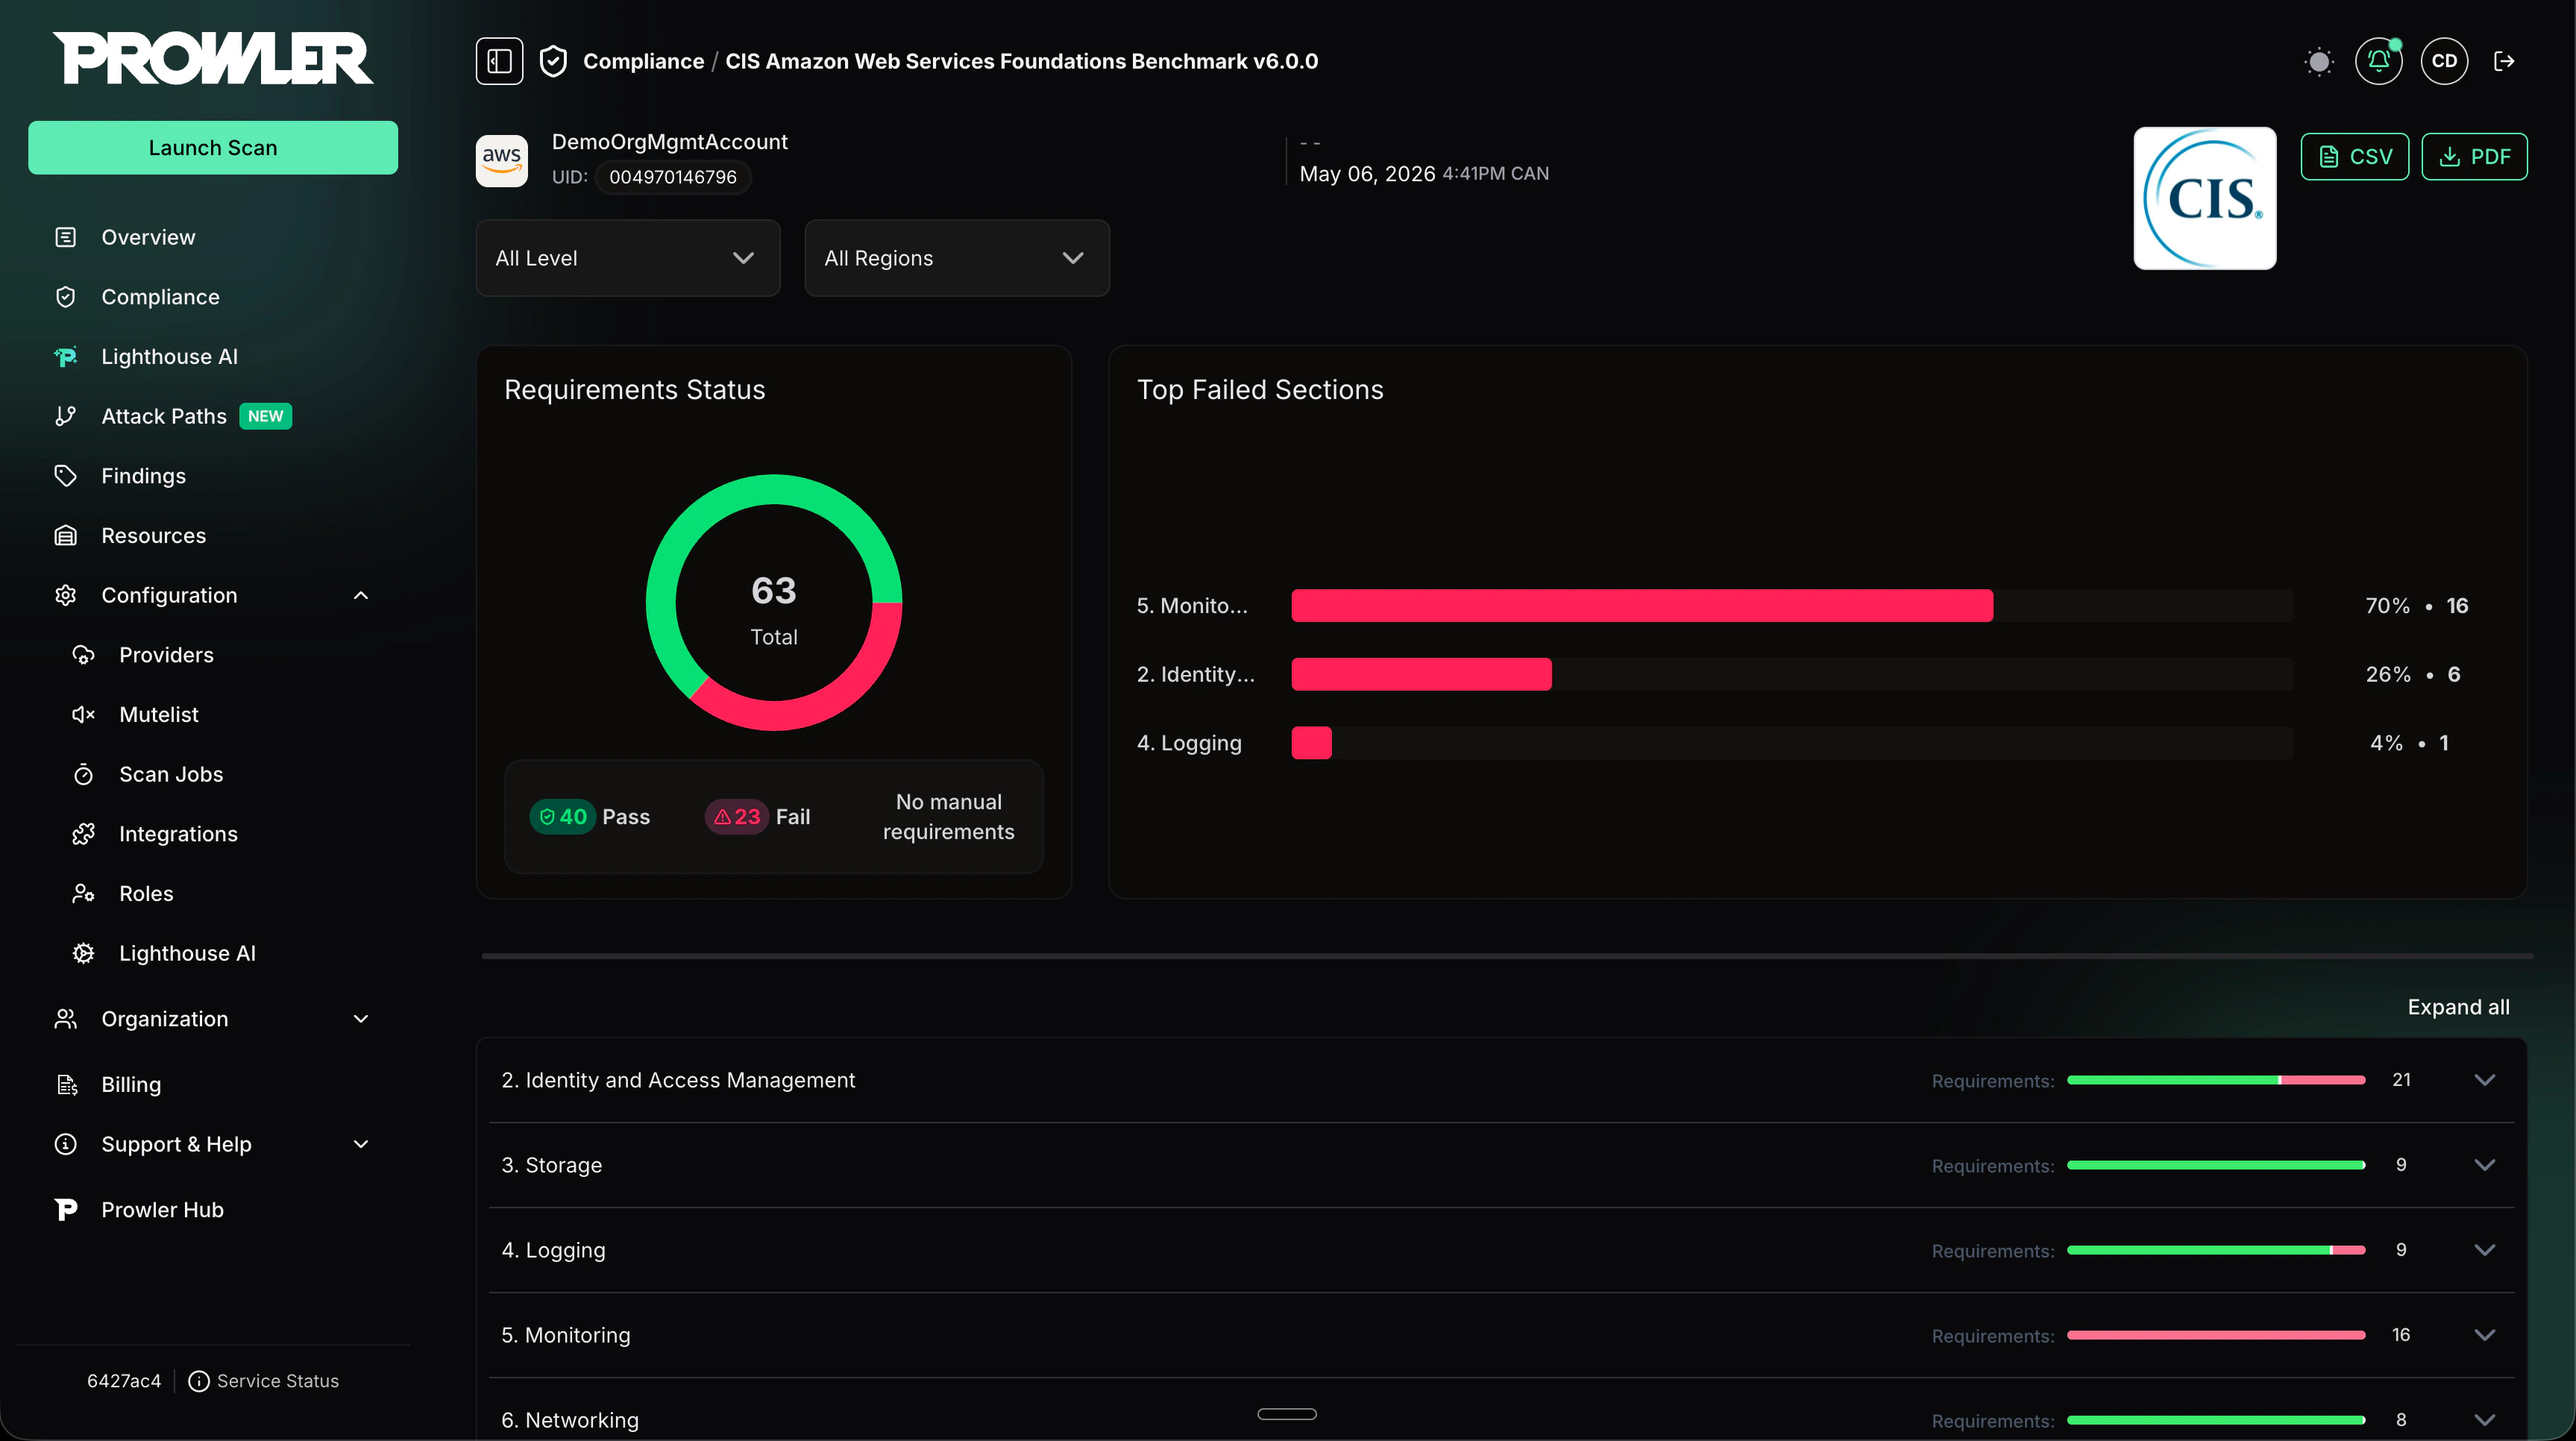Image resolution: width=2576 pixels, height=1441 pixels.
Task: Click the CIS logo thumbnail
Action: point(2204,198)
